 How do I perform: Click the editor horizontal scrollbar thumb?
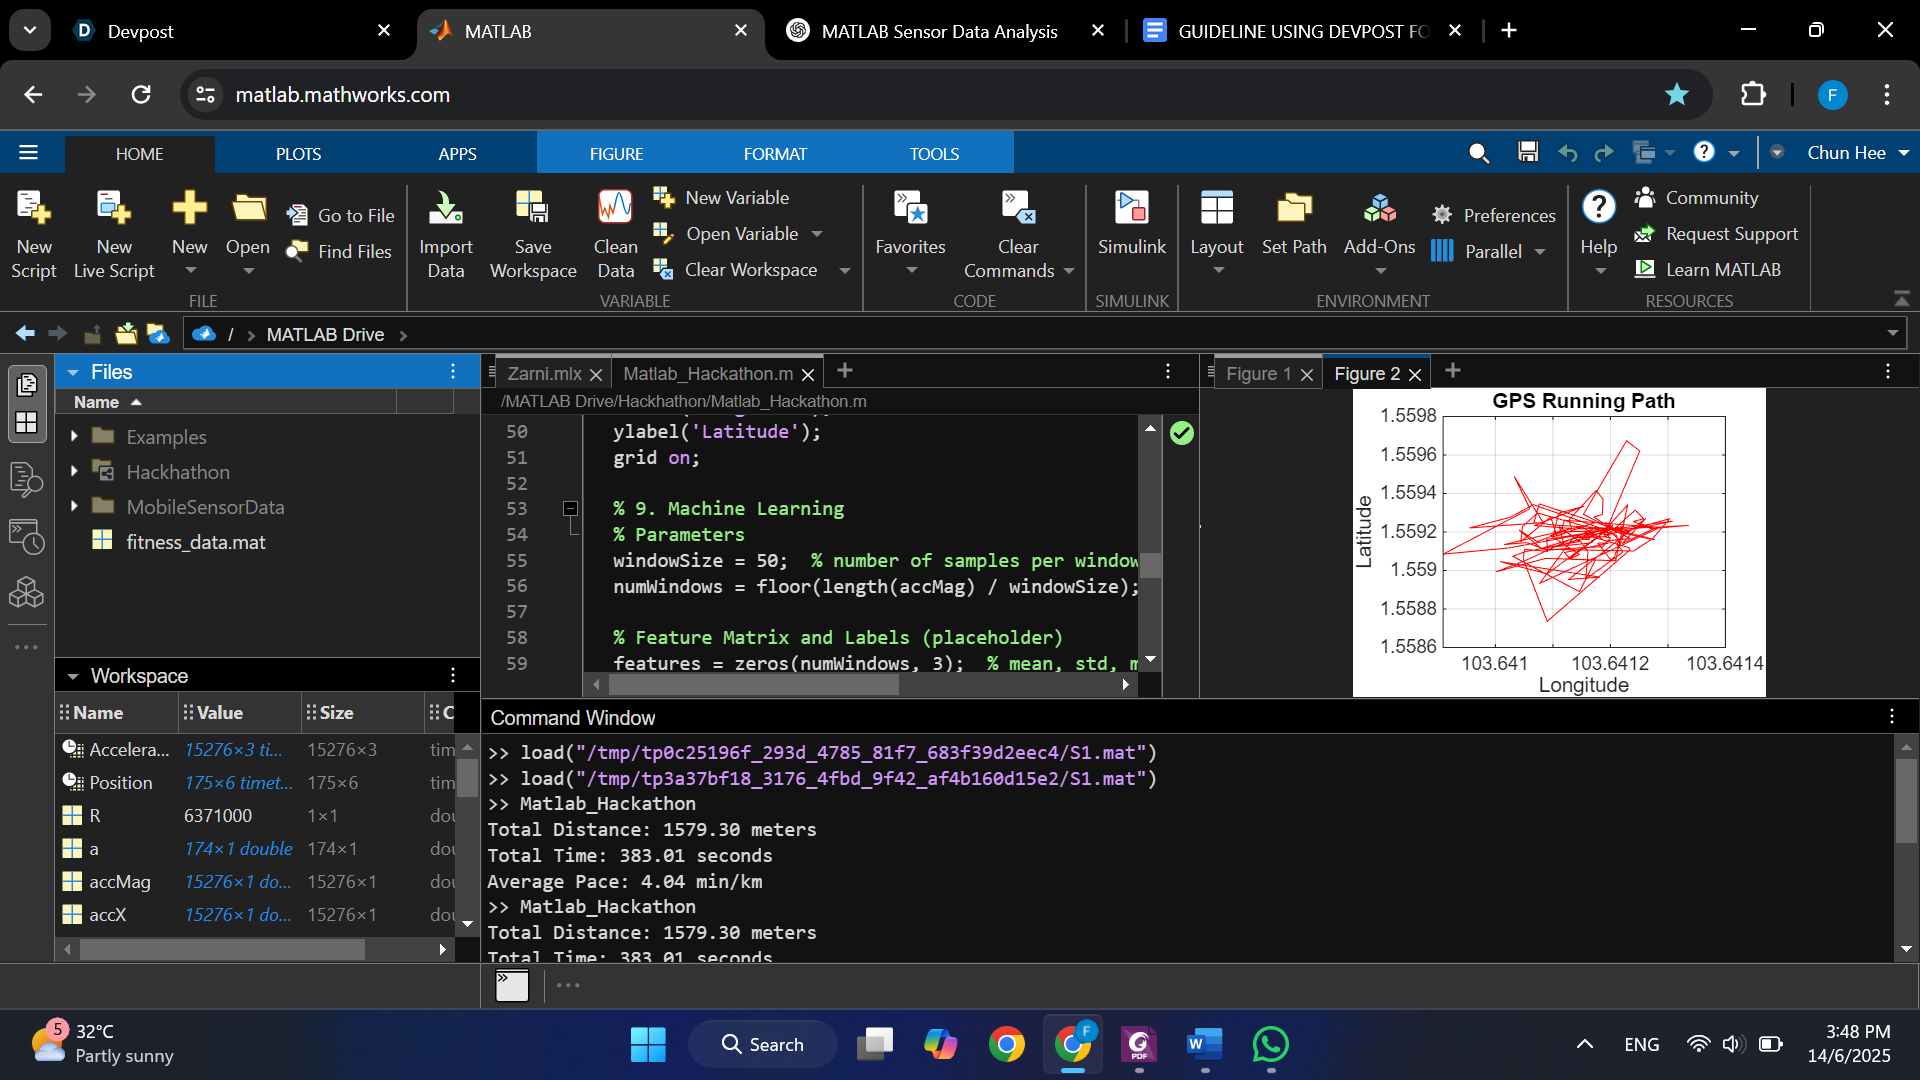[753, 685]
